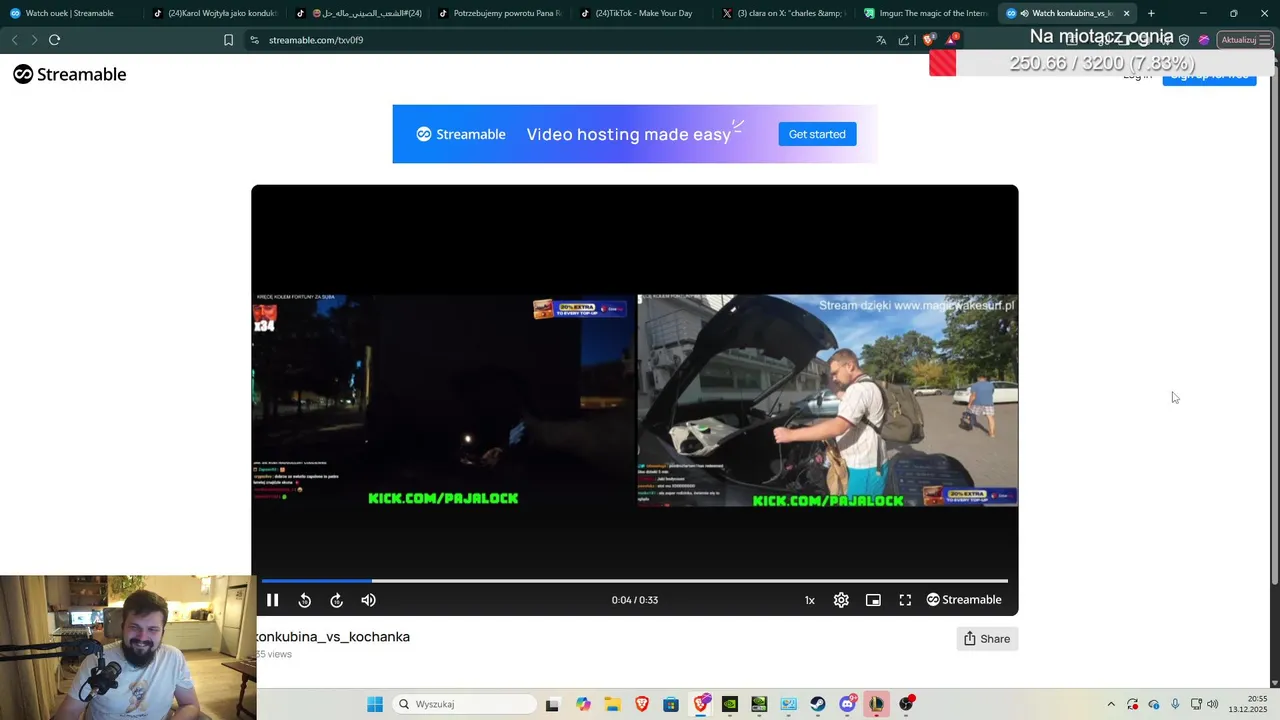Enter fullscreen with the player icon
The height and width of the screenshot is (720, 1280).
point(905,600)
